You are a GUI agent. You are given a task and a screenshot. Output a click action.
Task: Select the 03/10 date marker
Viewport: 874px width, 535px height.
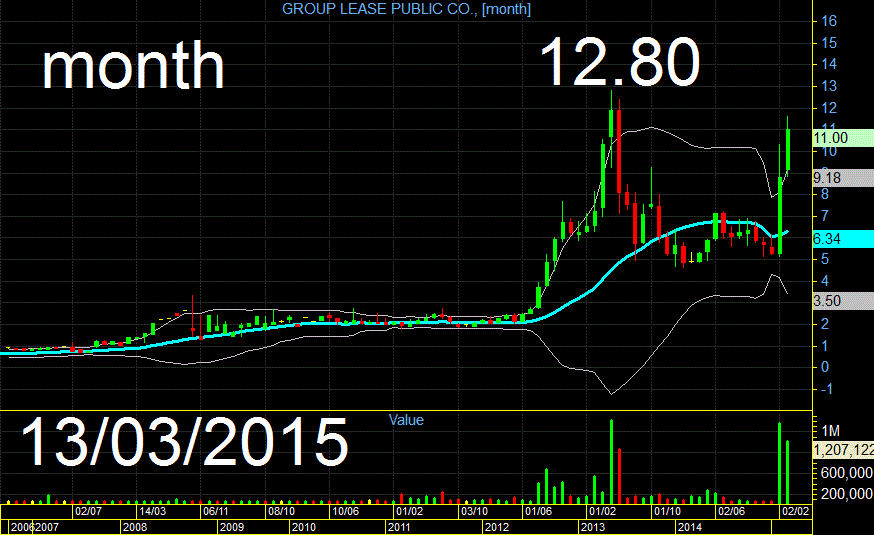(474, 511)
